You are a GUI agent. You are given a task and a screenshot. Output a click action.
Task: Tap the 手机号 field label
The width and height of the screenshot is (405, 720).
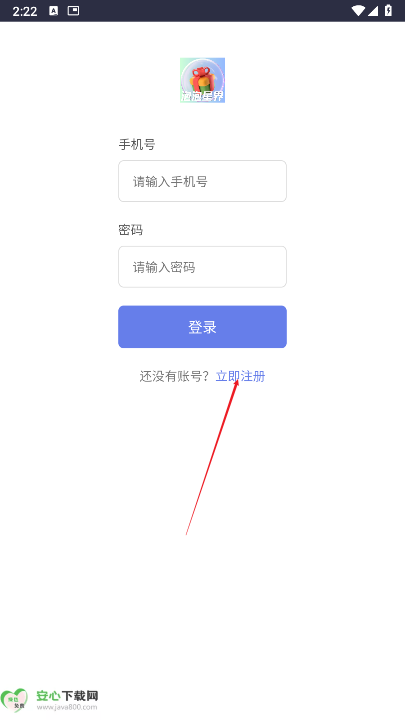137,145
